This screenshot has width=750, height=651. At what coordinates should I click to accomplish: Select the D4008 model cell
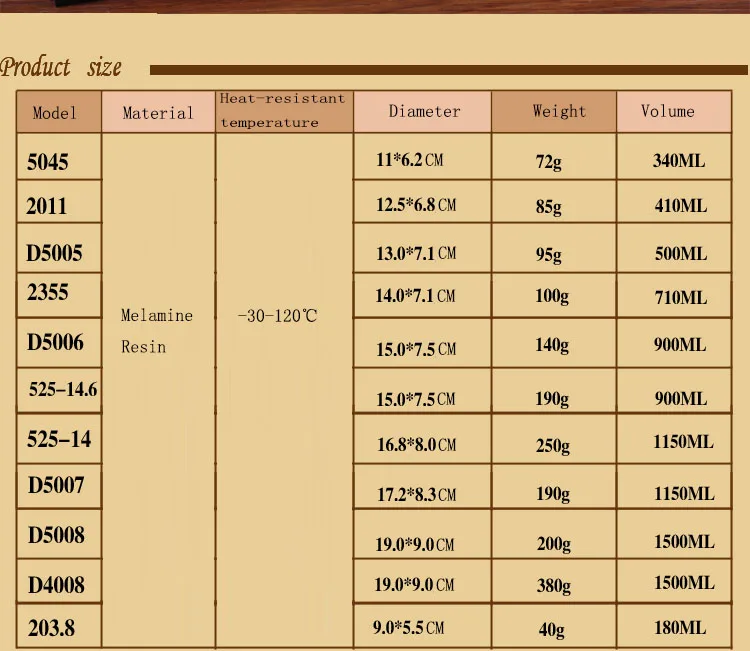point(59,581)
